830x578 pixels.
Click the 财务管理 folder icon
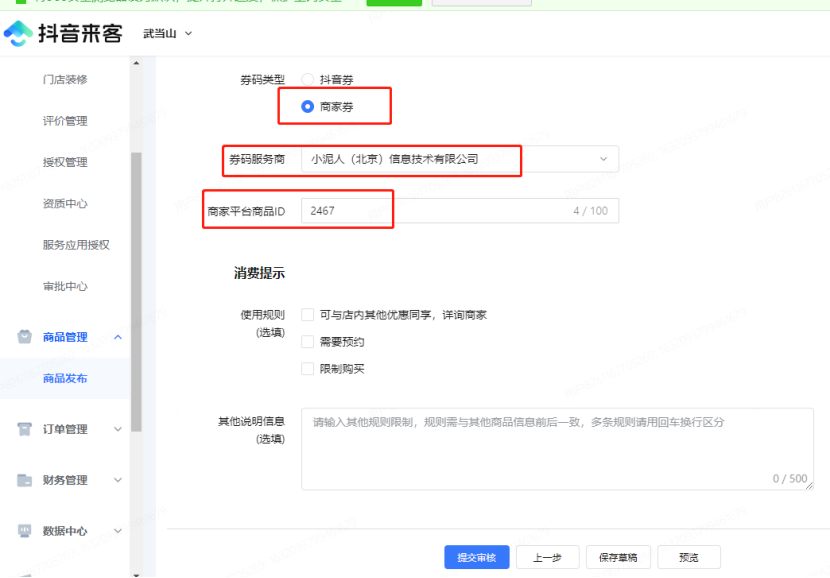(25, 480)
